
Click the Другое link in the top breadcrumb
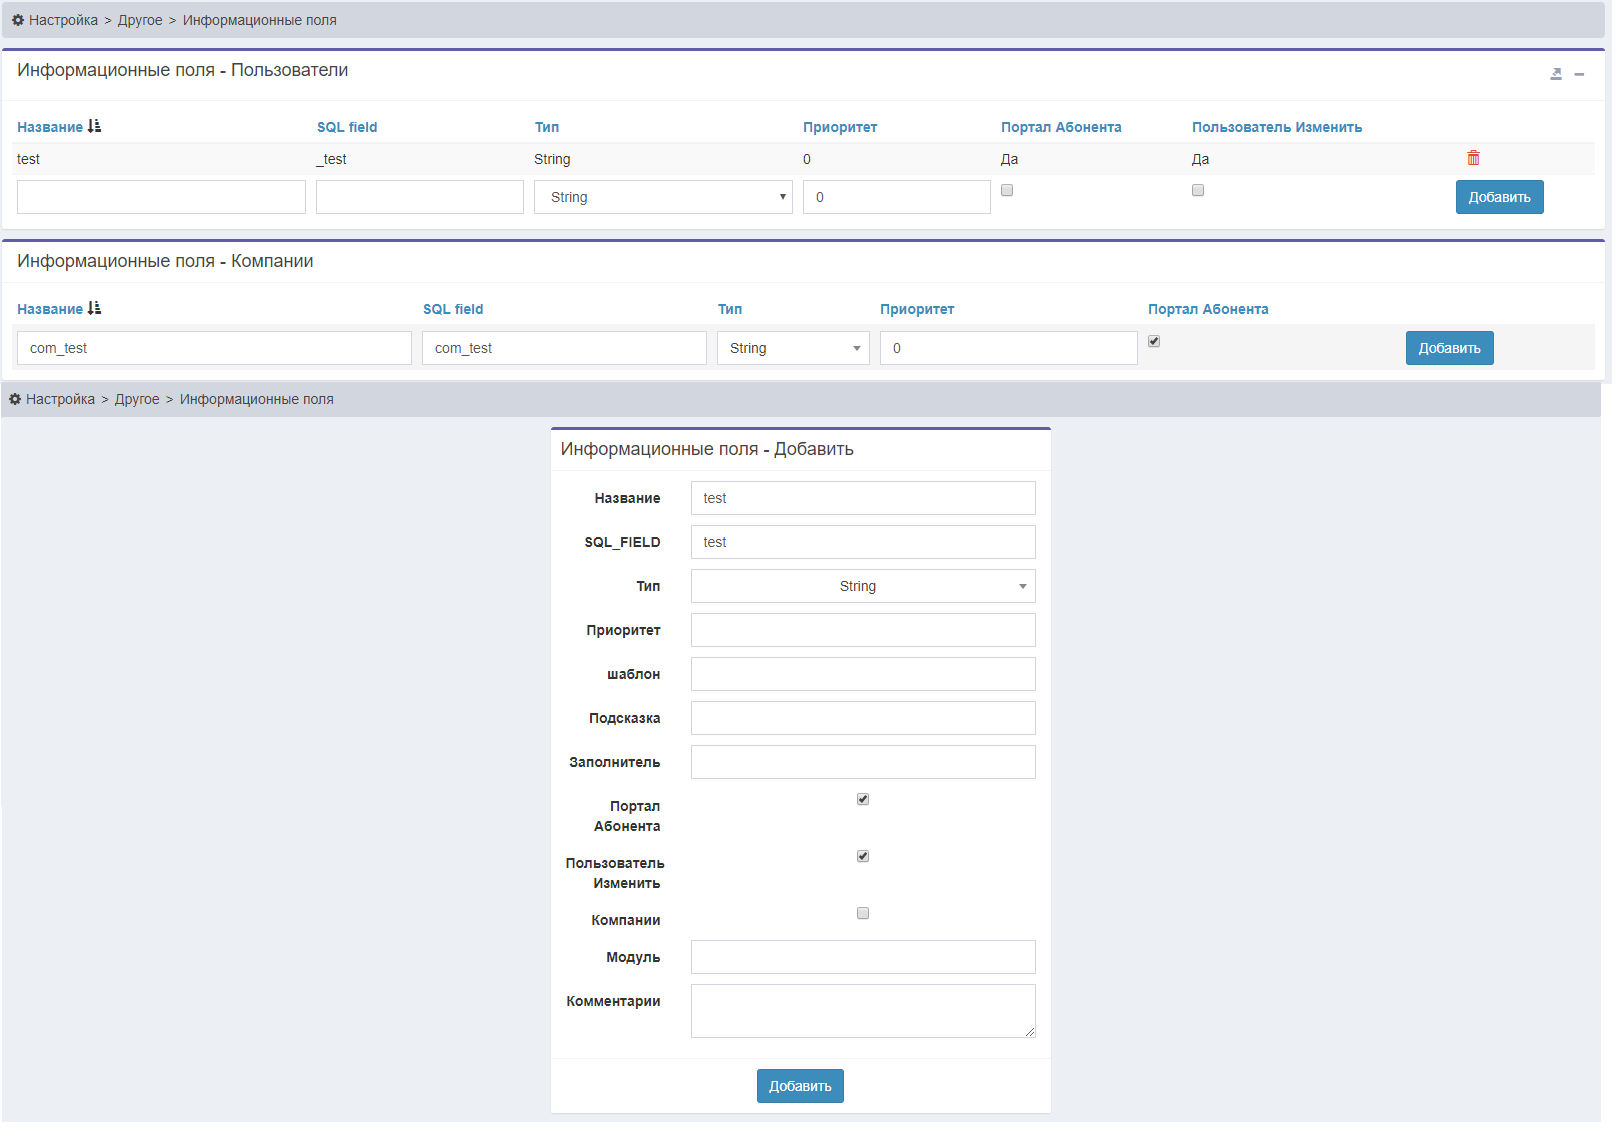point(140,20)
